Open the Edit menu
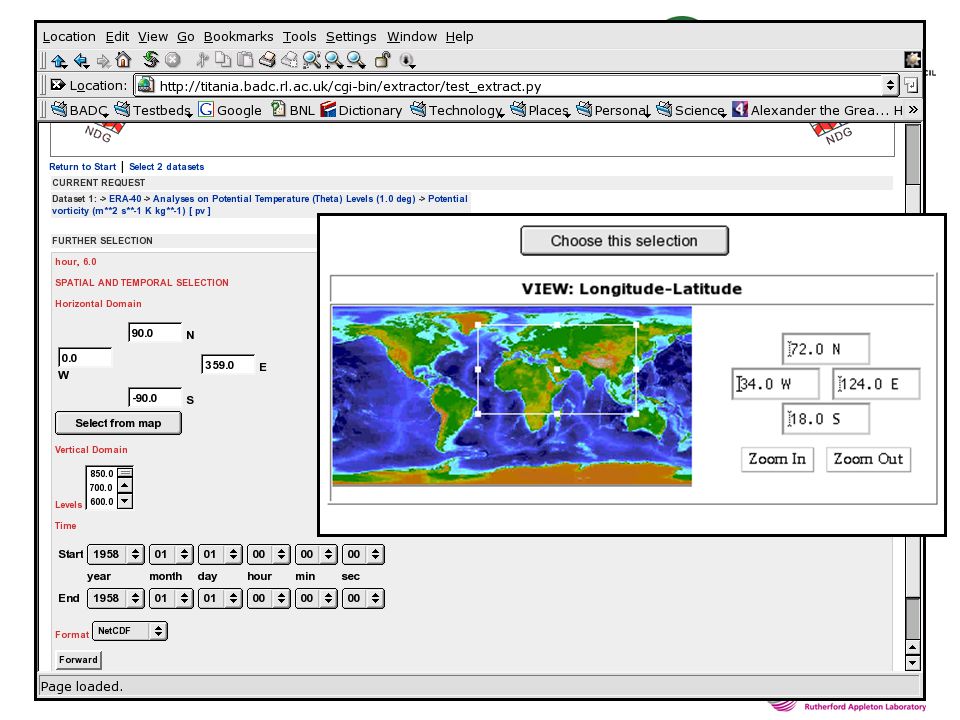Screen dimensions: 960x720 (x=117, y=37)
